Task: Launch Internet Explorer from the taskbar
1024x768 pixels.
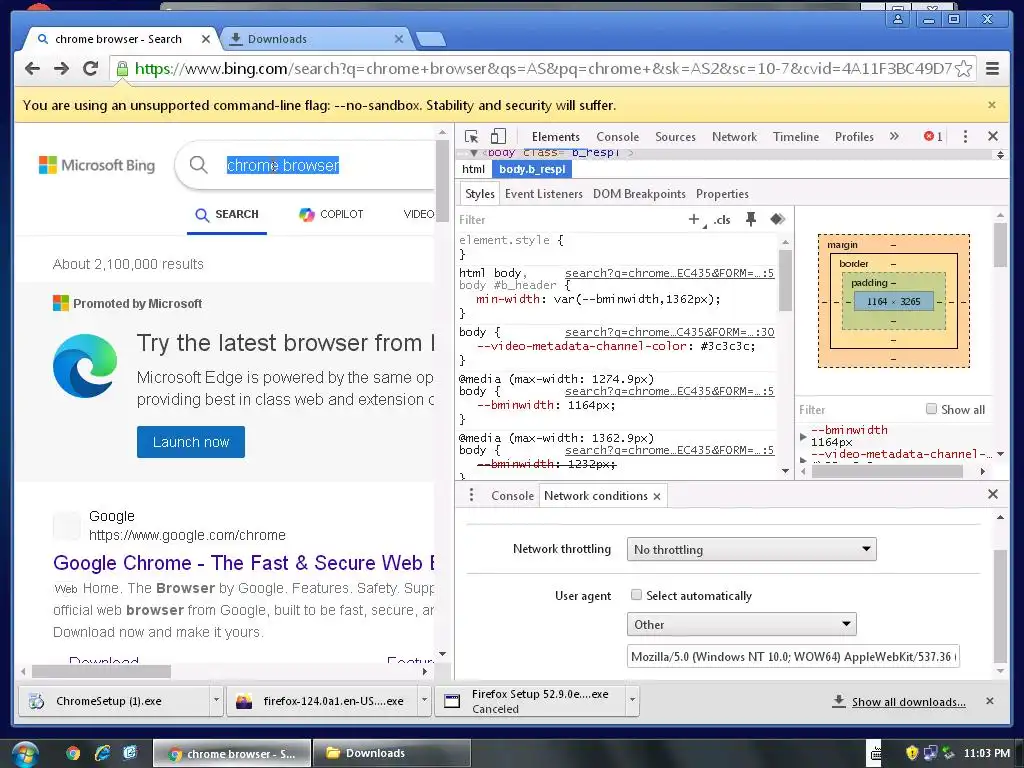Action: pos(102,753)
